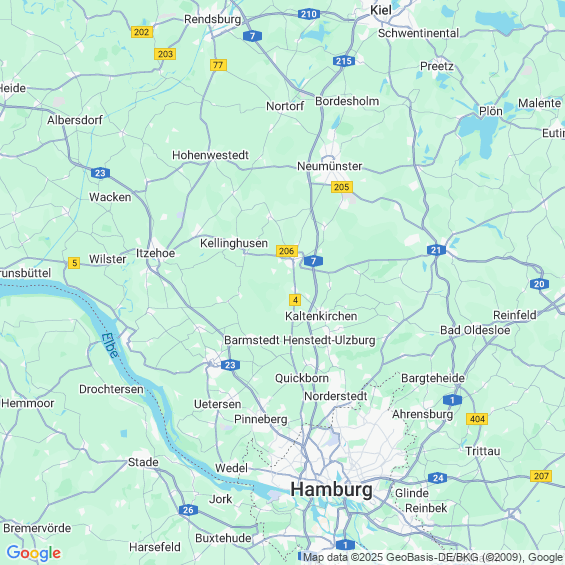565x565 pixels.
Task: Click the road 77 yellow shield
Action: [x=218, y=65]
